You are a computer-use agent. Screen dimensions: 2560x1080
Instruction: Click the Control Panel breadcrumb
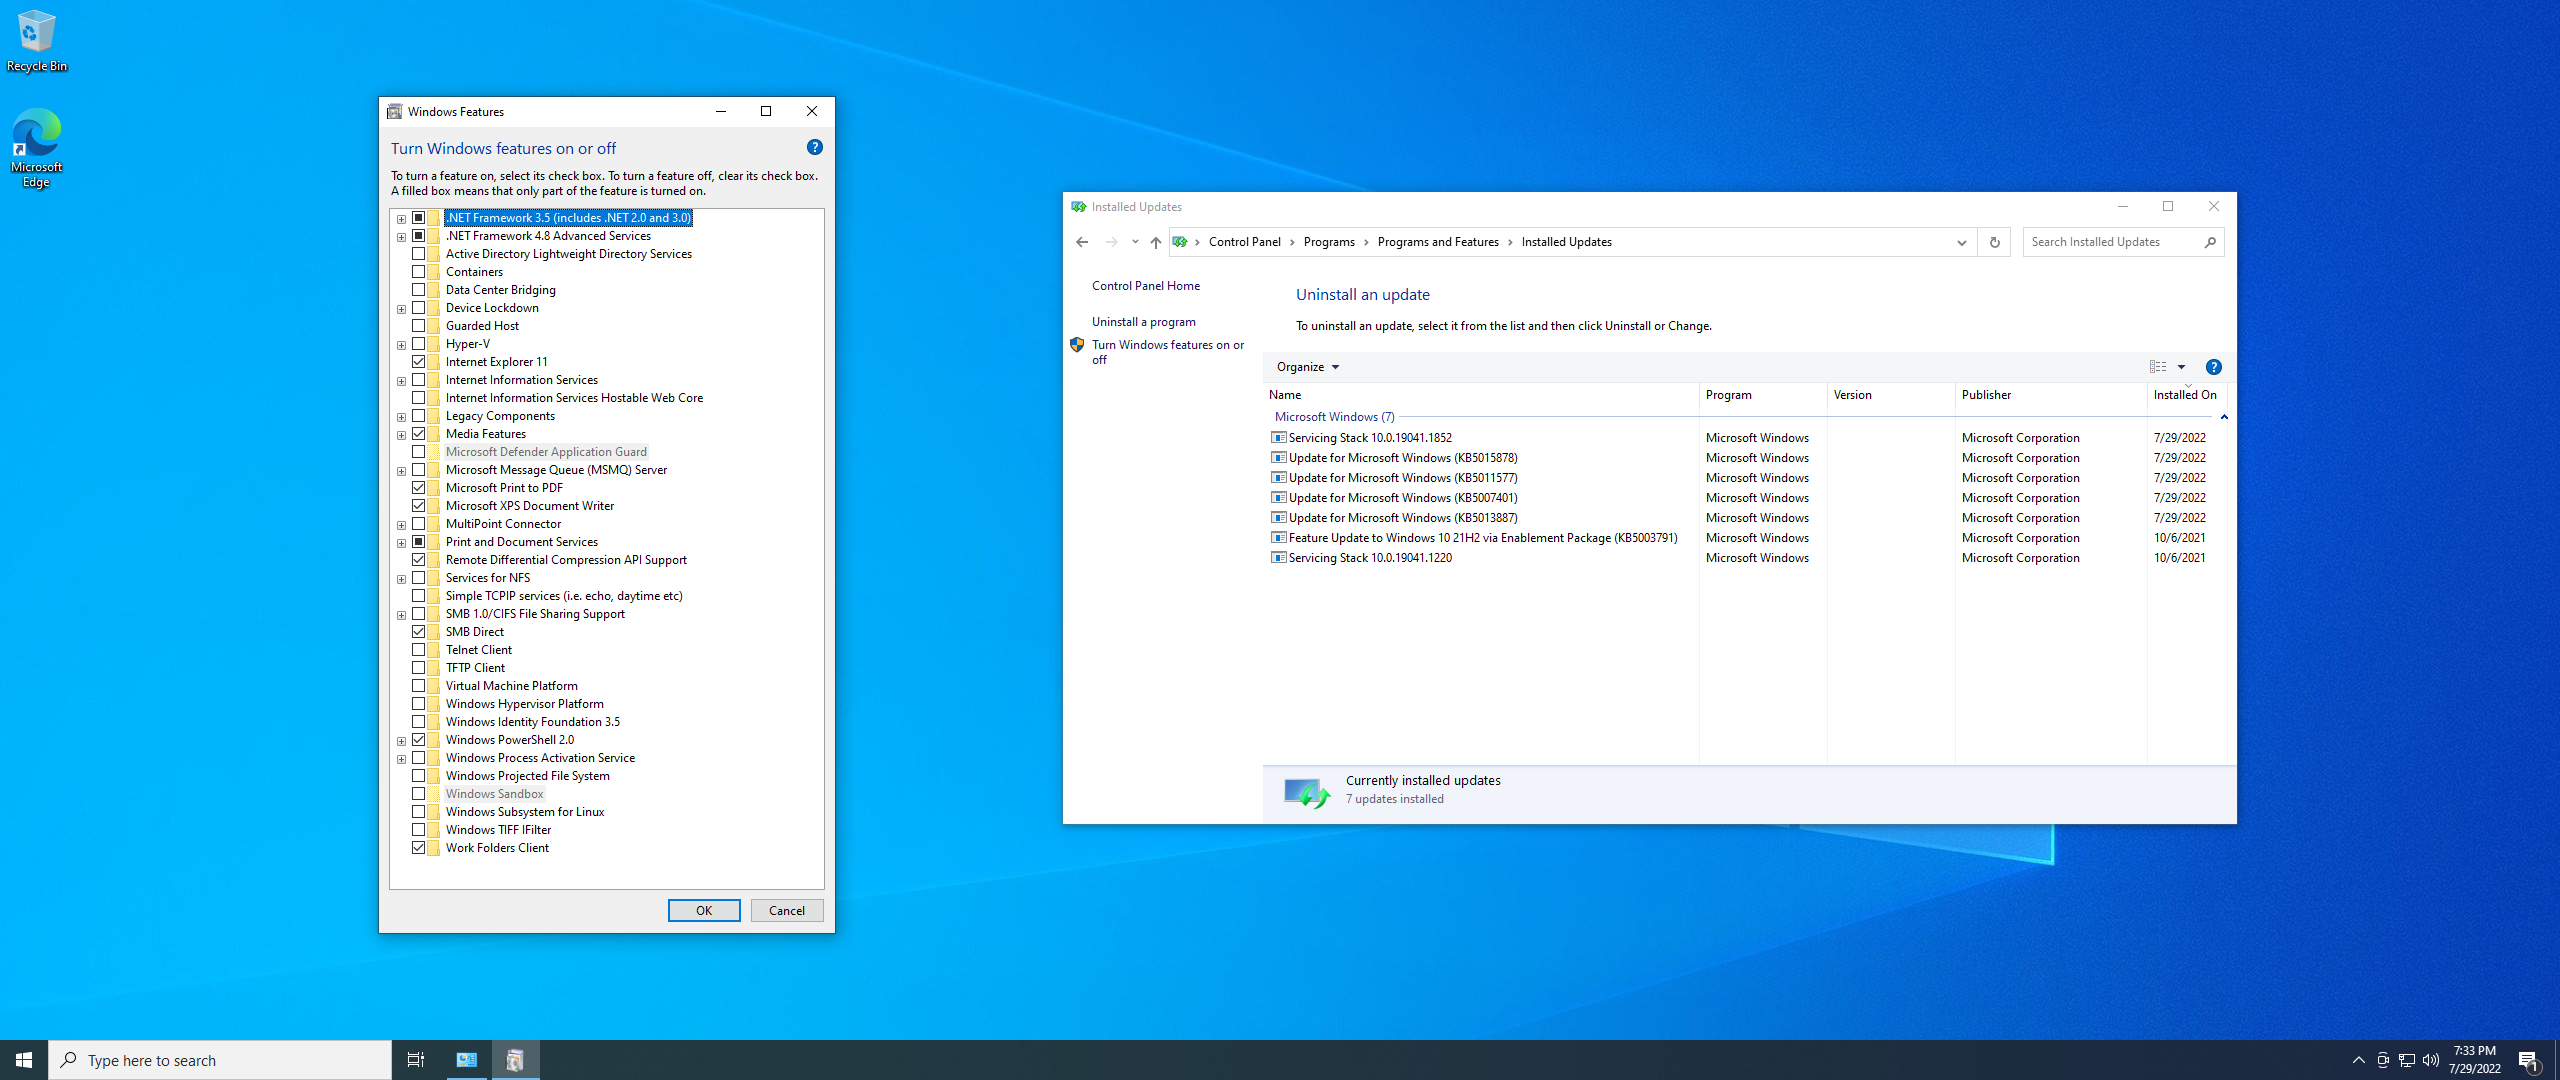tap(1244, 242)
